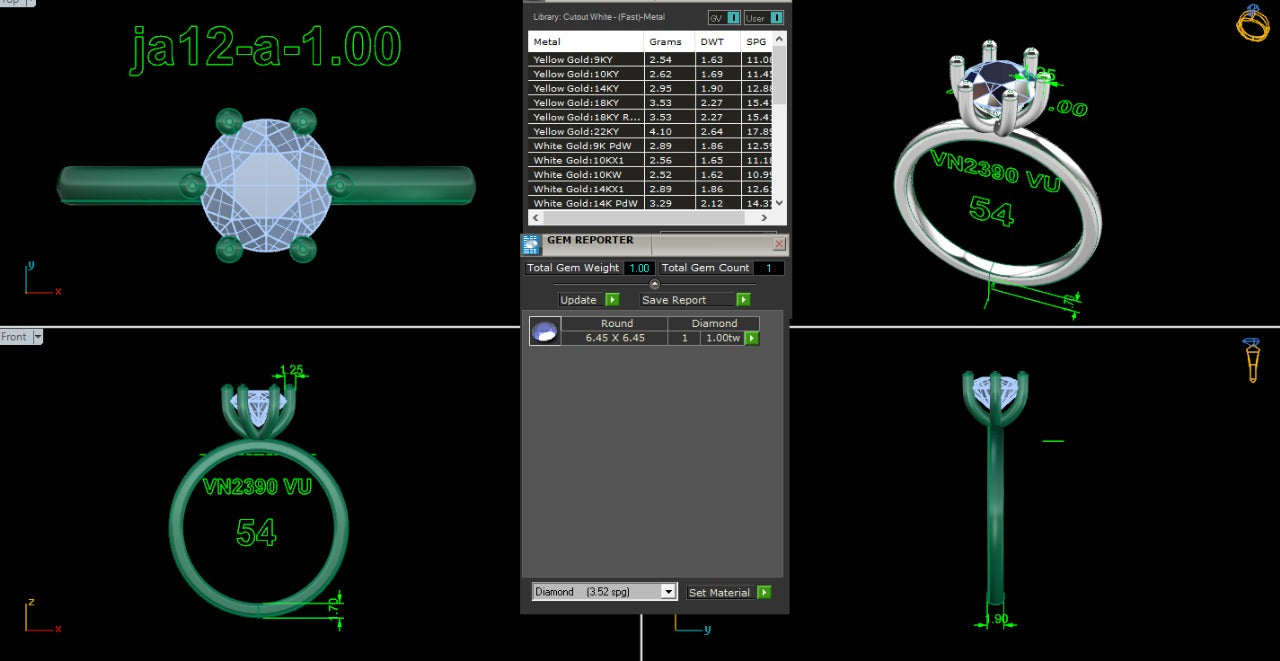Select the White Gold:10KX1 row
This screenshot has height=661, width=1280.
click(x=651, y=160)
